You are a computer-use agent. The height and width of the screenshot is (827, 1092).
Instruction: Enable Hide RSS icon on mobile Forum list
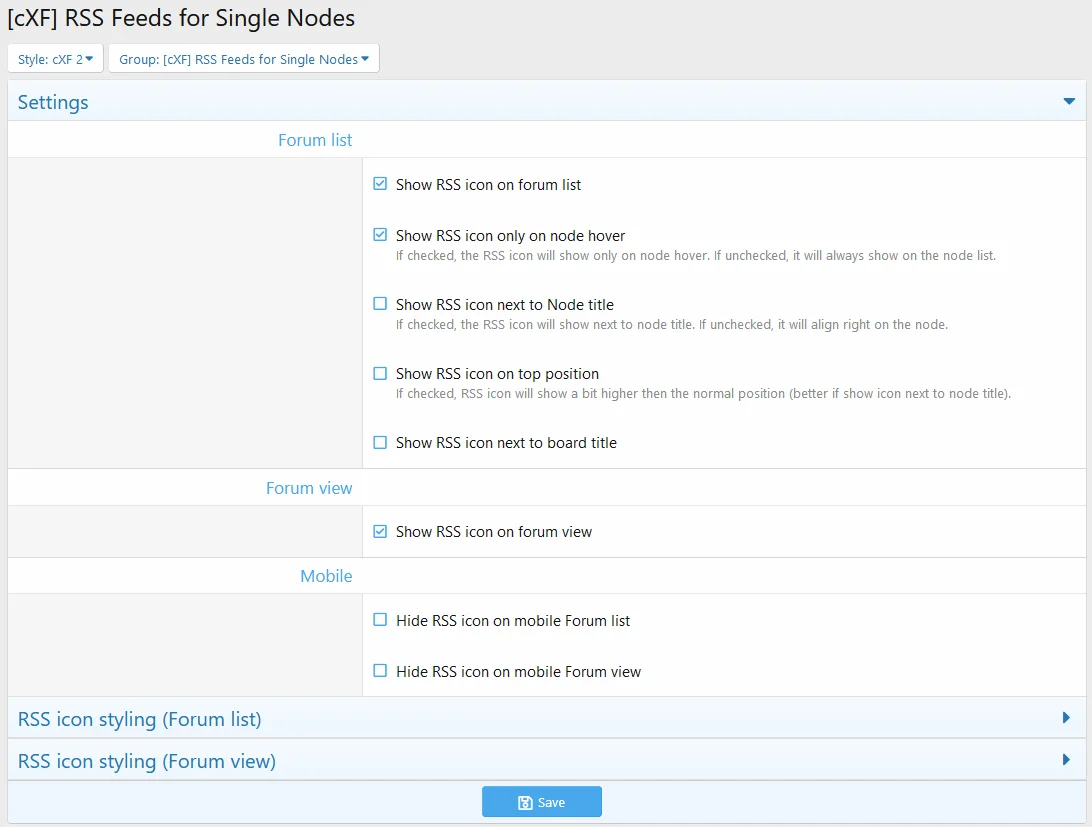[380, 620]
